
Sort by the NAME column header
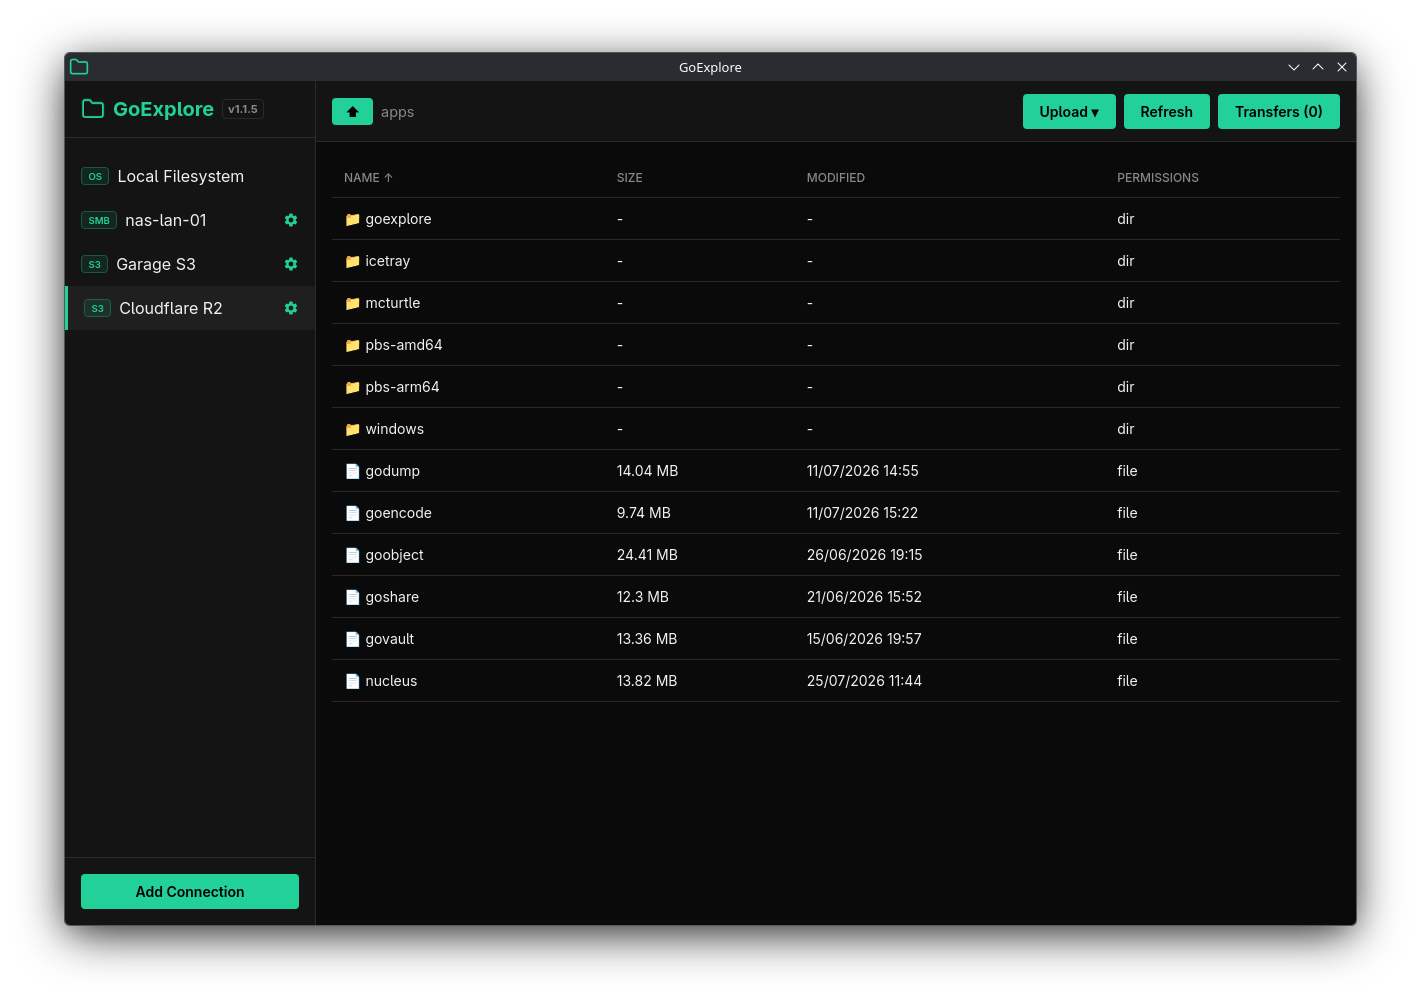368,178
